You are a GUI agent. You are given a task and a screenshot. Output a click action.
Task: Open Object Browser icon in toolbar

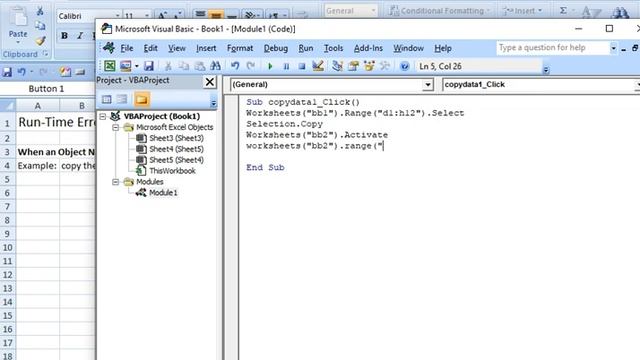(x=369, y=66)
